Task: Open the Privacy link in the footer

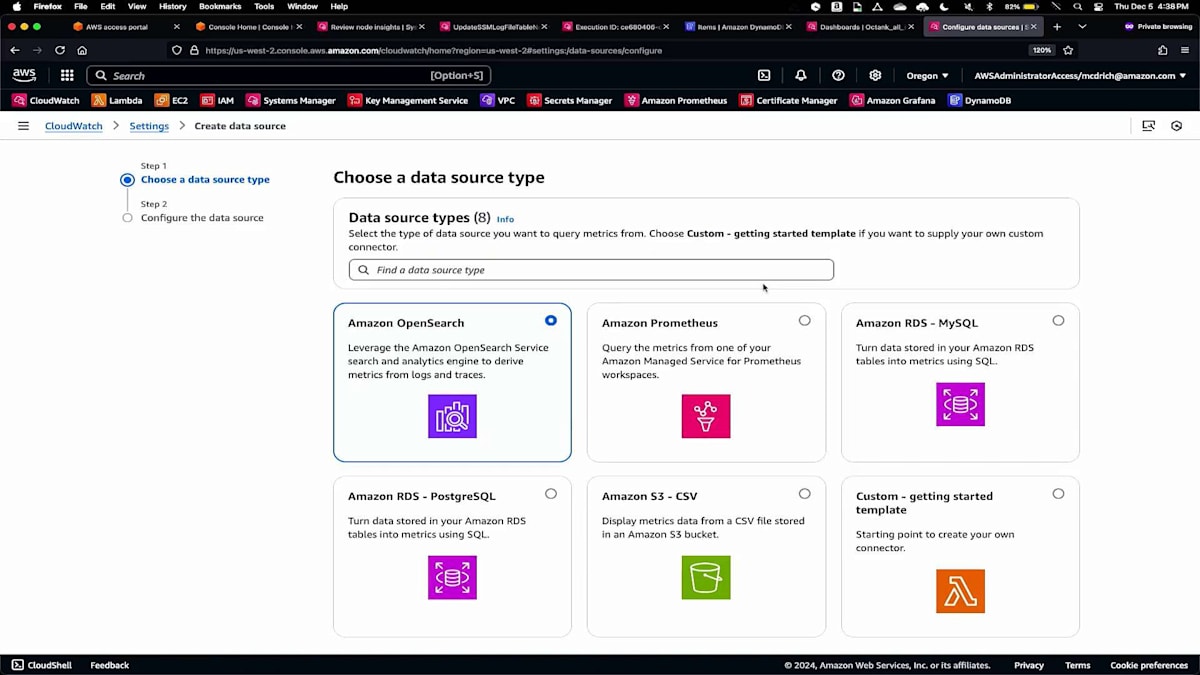Action: (x=1029, y=665)
